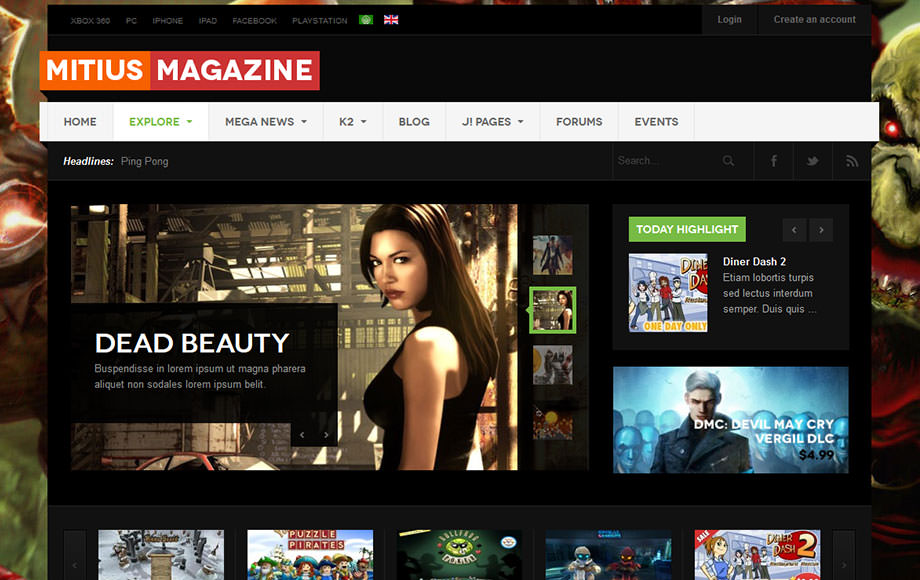Expand the Explore dropdown menu

(x=160, y=122)
